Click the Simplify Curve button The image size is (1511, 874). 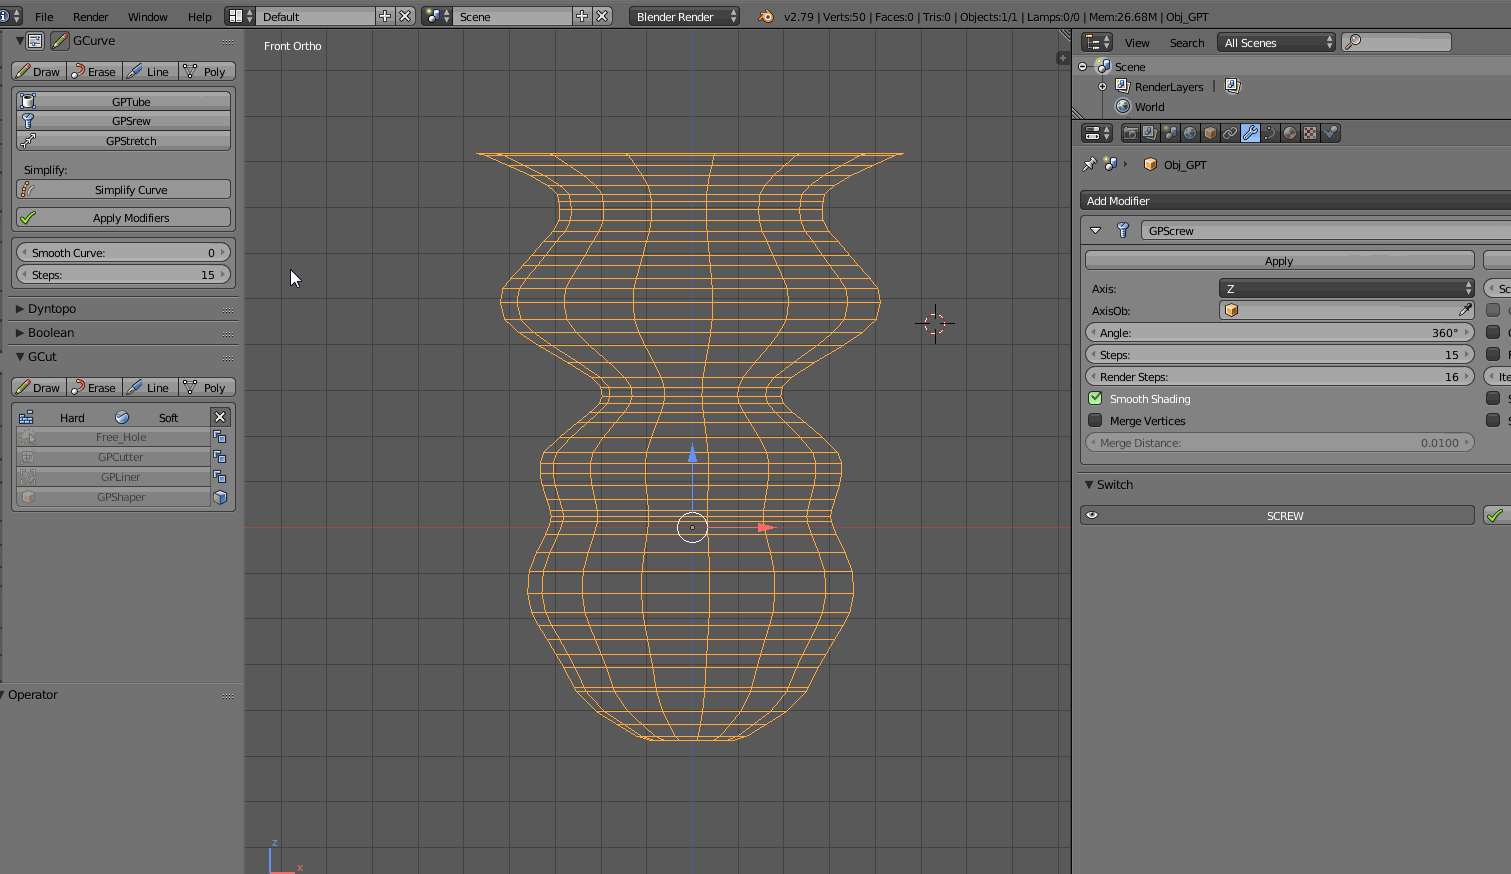(123, 189)
